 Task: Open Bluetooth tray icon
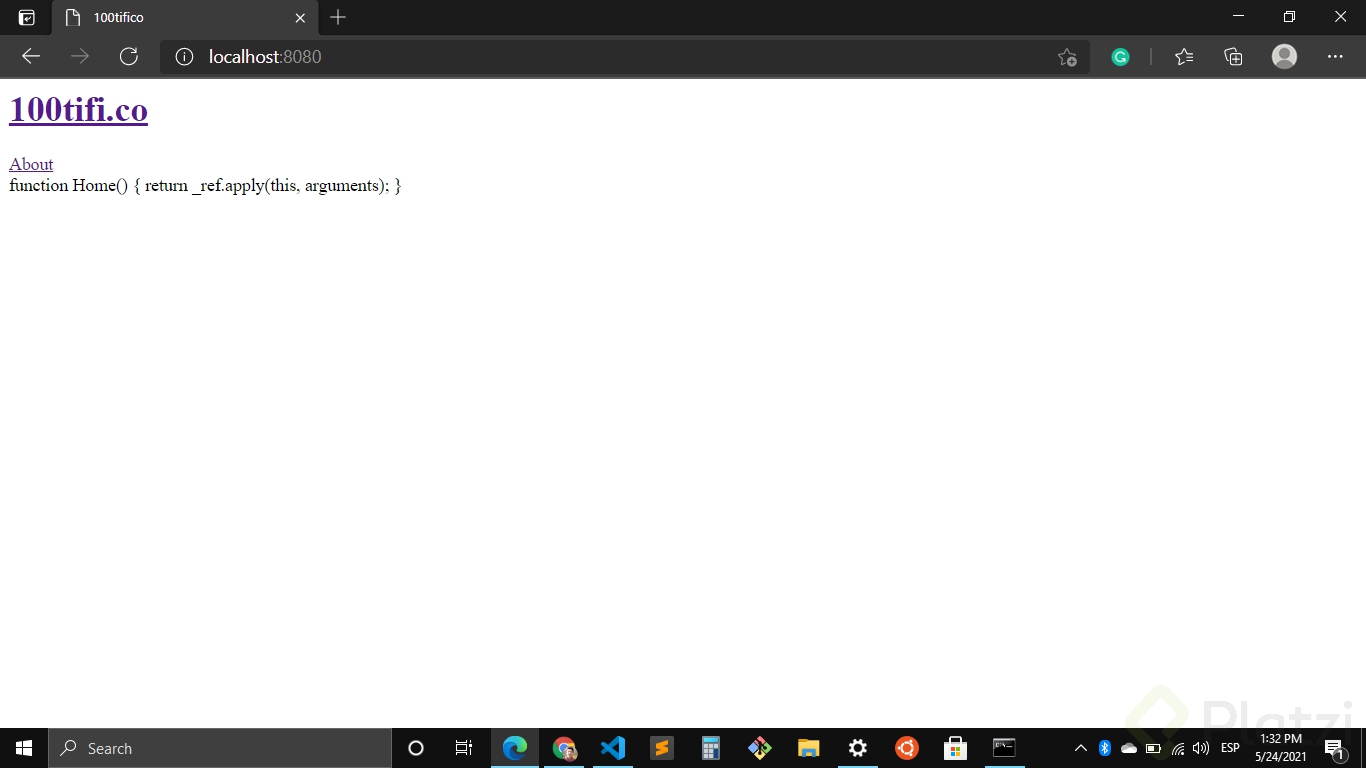click(1105, 748)
